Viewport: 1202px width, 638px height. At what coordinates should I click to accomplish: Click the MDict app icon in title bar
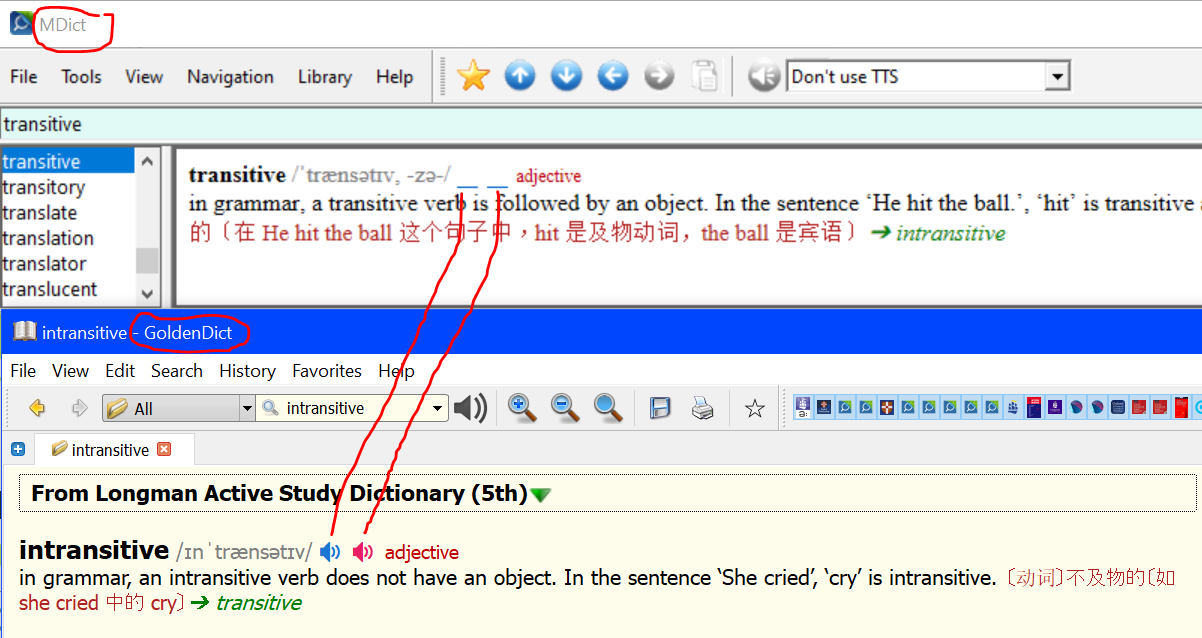coord(20,23)
